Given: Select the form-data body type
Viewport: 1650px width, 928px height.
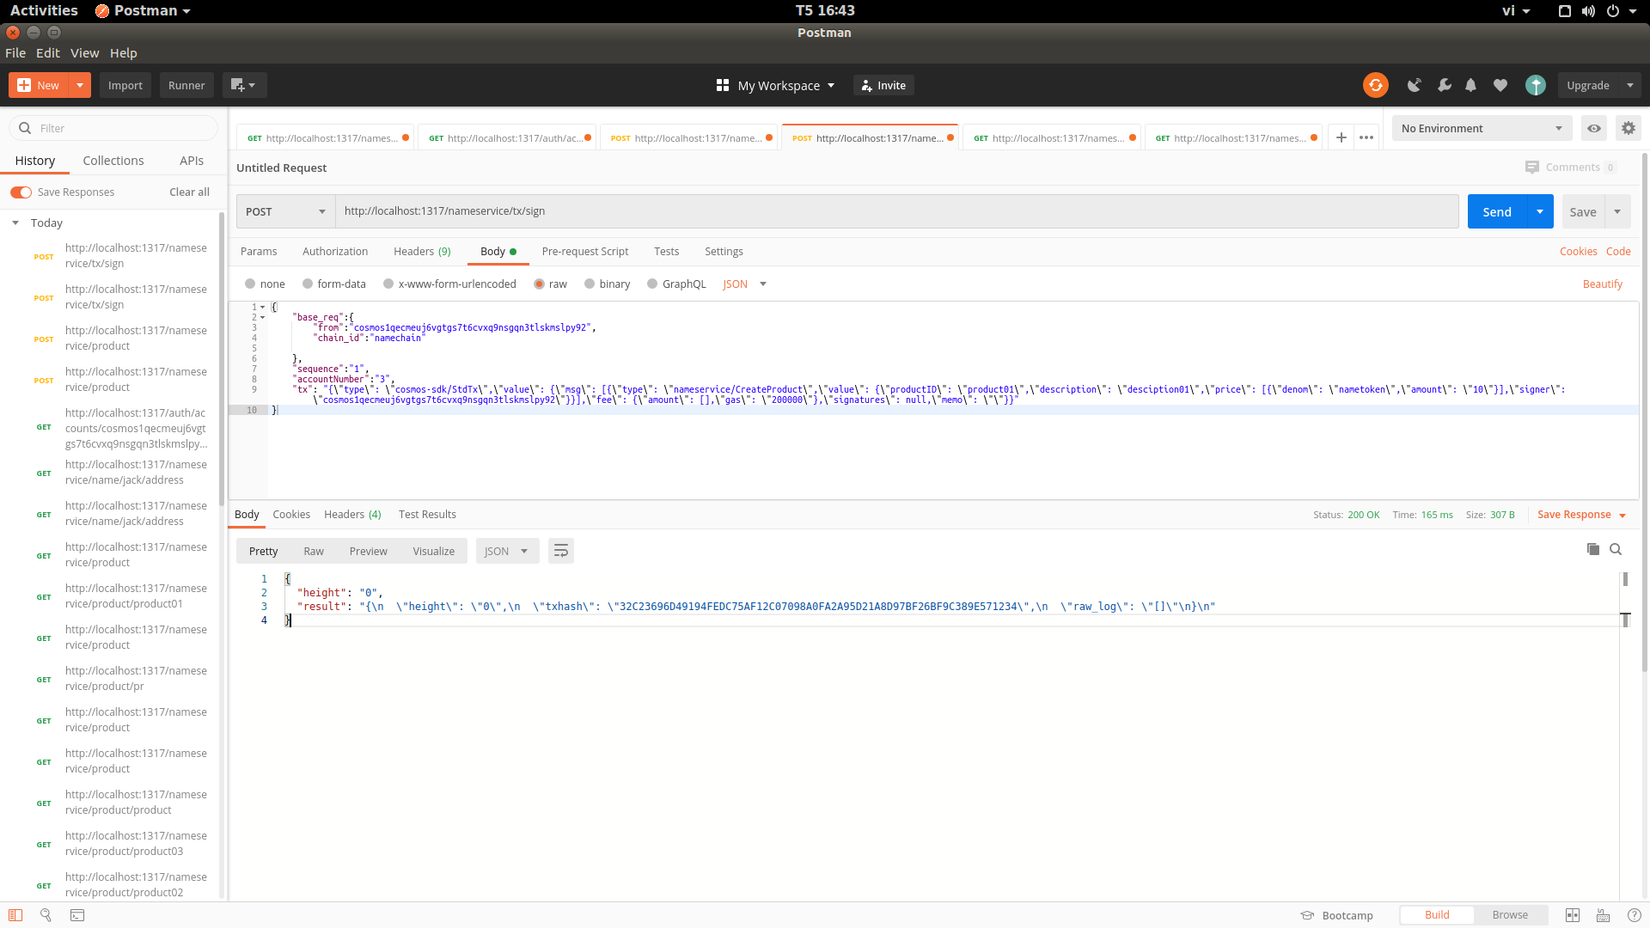Looking at the screenshot, I should coord(308,284).
